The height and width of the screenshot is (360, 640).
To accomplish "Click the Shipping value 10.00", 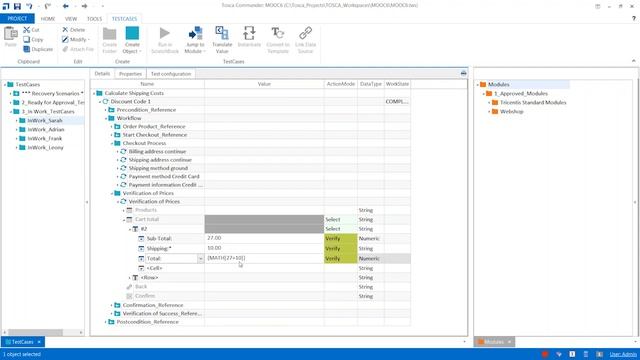I will pos(264,248).
